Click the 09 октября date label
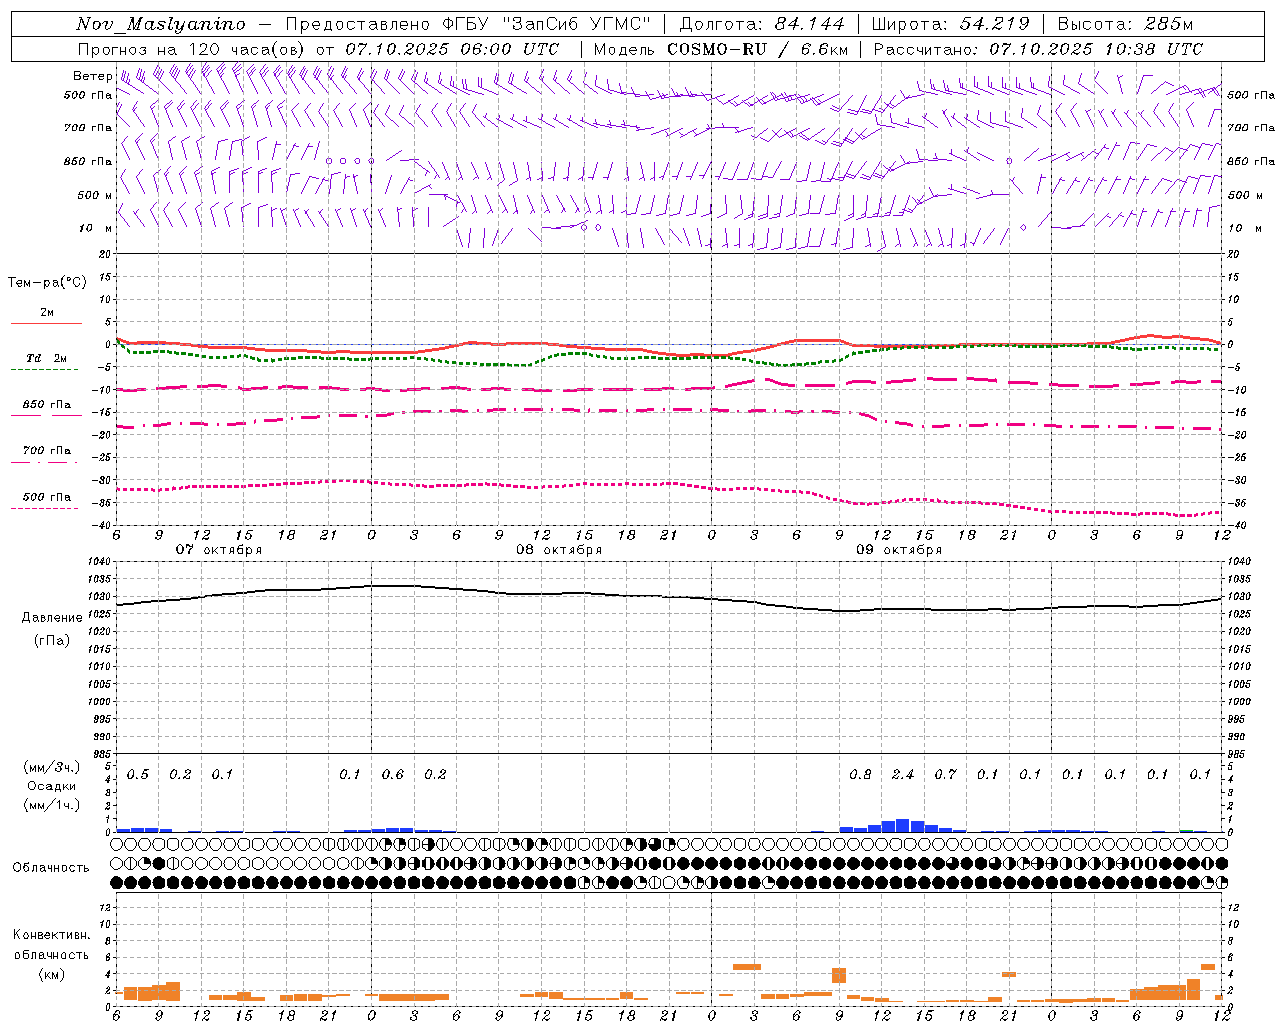The image size is (1280, 1024). pos(899,549)
